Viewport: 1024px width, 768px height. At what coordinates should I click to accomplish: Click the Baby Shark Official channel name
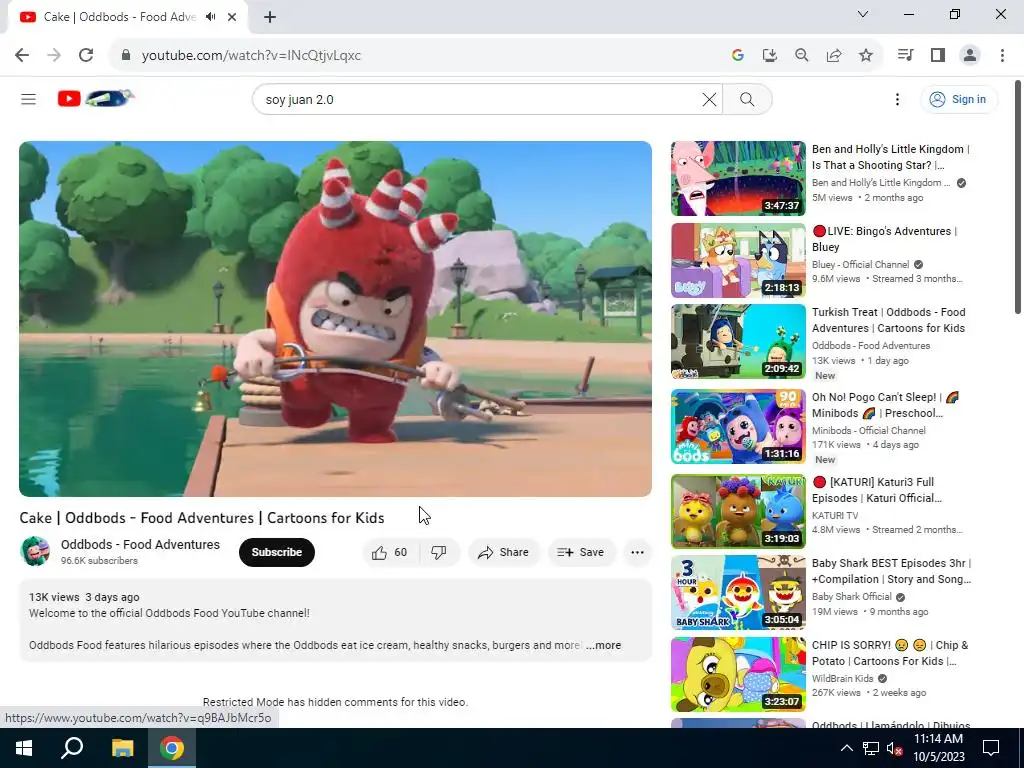point(852,597)
